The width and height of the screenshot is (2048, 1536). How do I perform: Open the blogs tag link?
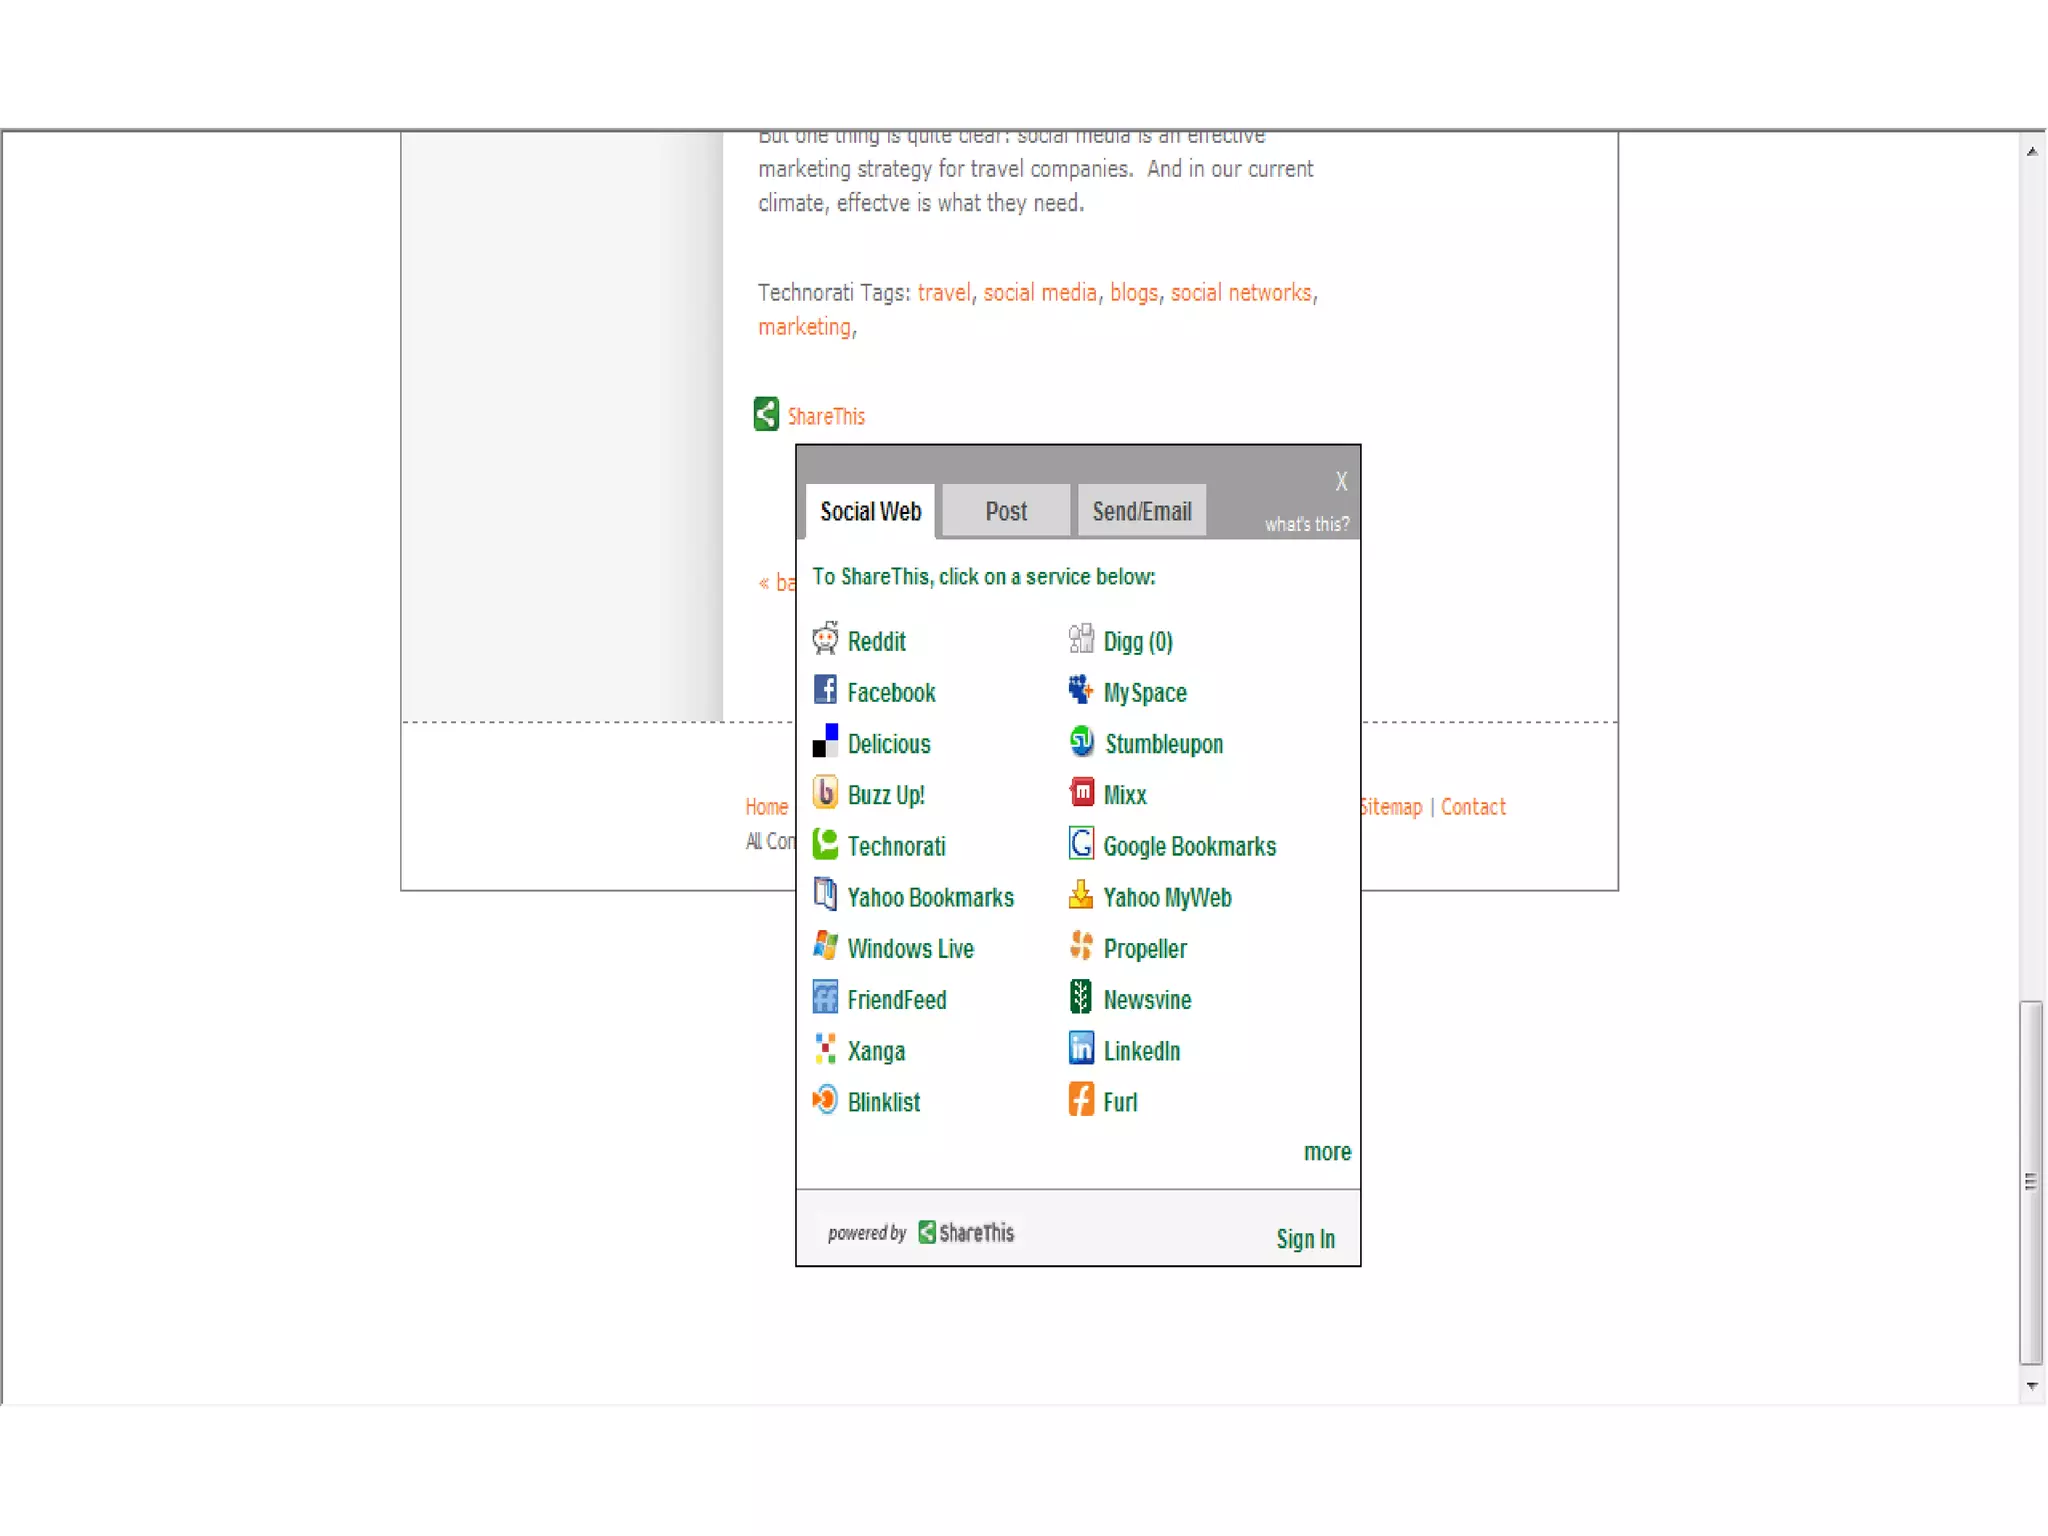1134,293
